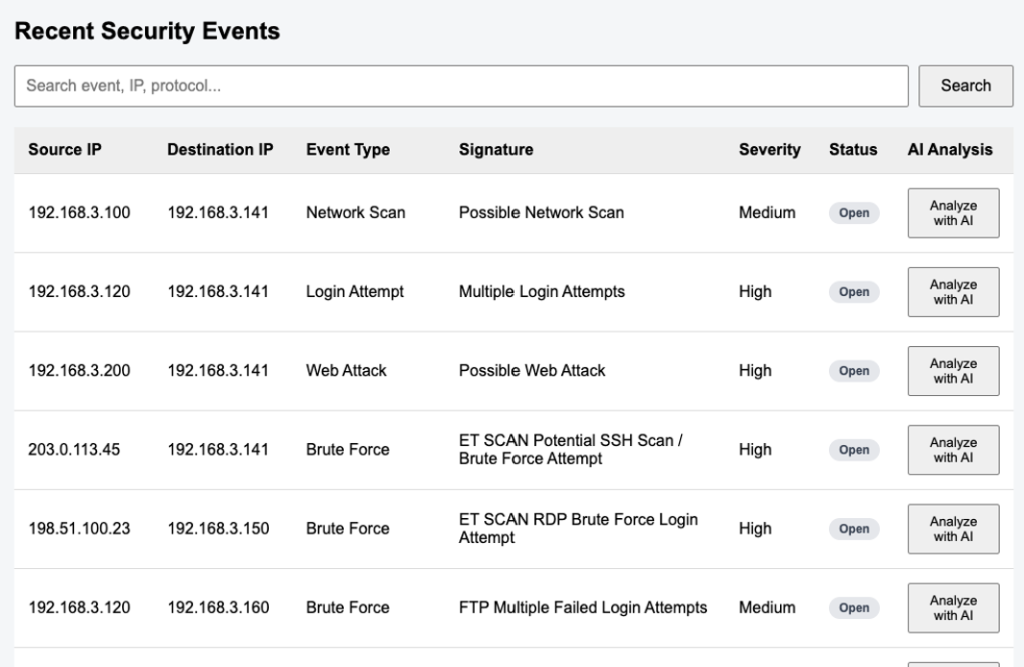Launch AI analysis for the SSH Scan event
Viewport: 1024px width, 667px height.
(953, 450)
